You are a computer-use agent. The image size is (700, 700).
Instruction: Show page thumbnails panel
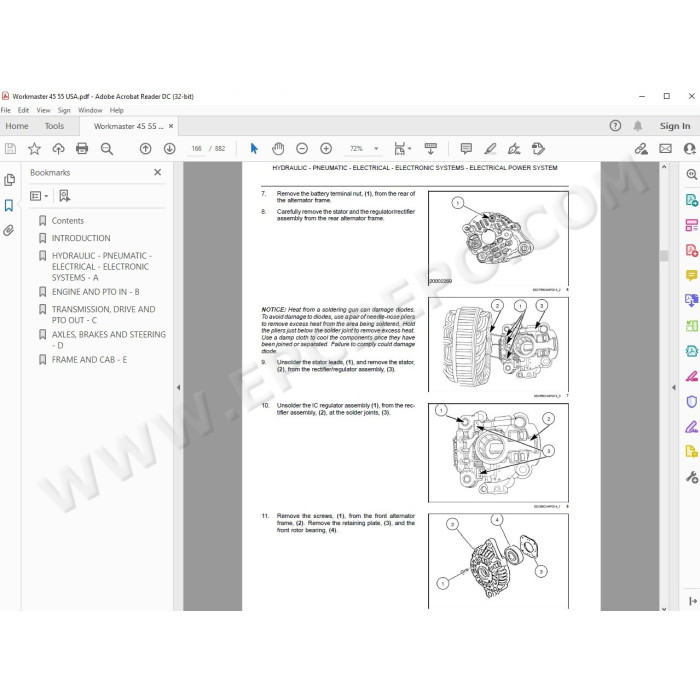point(9,180)
